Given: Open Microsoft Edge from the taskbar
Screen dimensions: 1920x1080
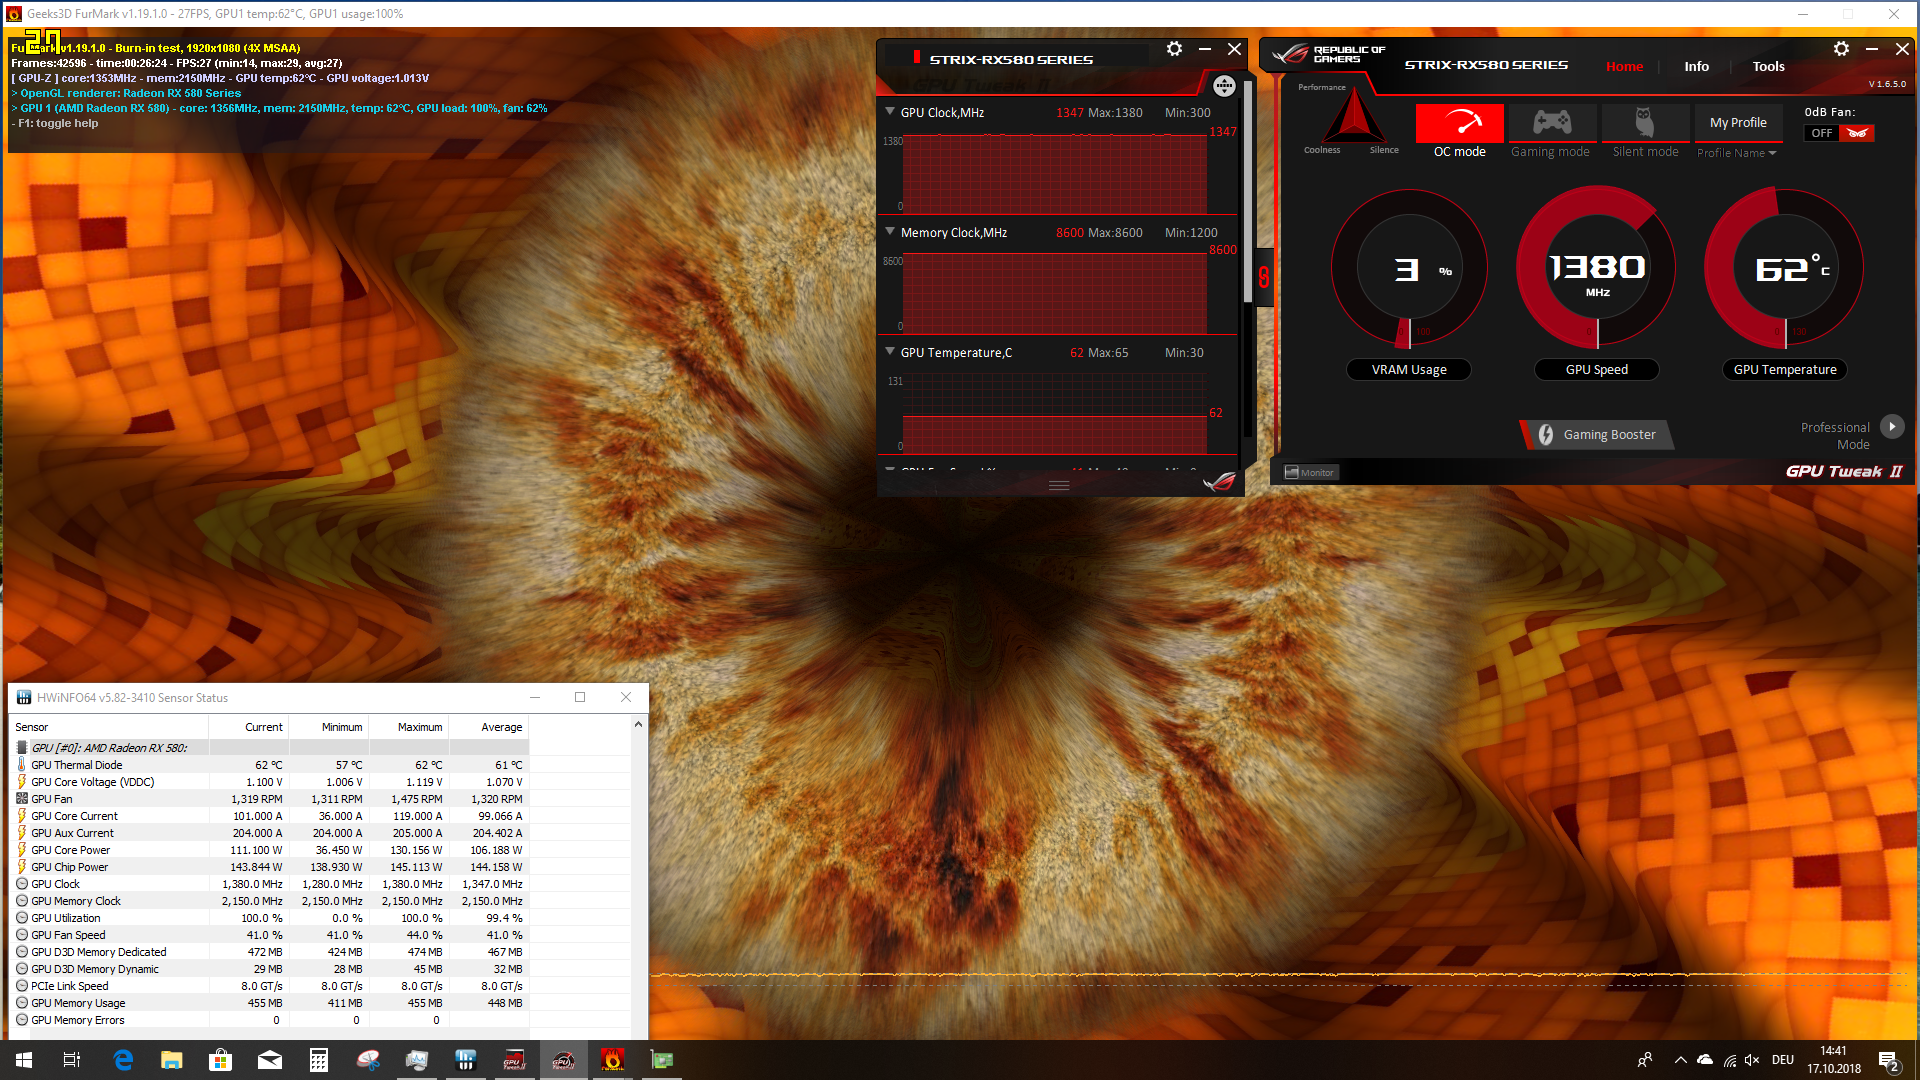Looking at the screenshot, I should point(123,1060).
